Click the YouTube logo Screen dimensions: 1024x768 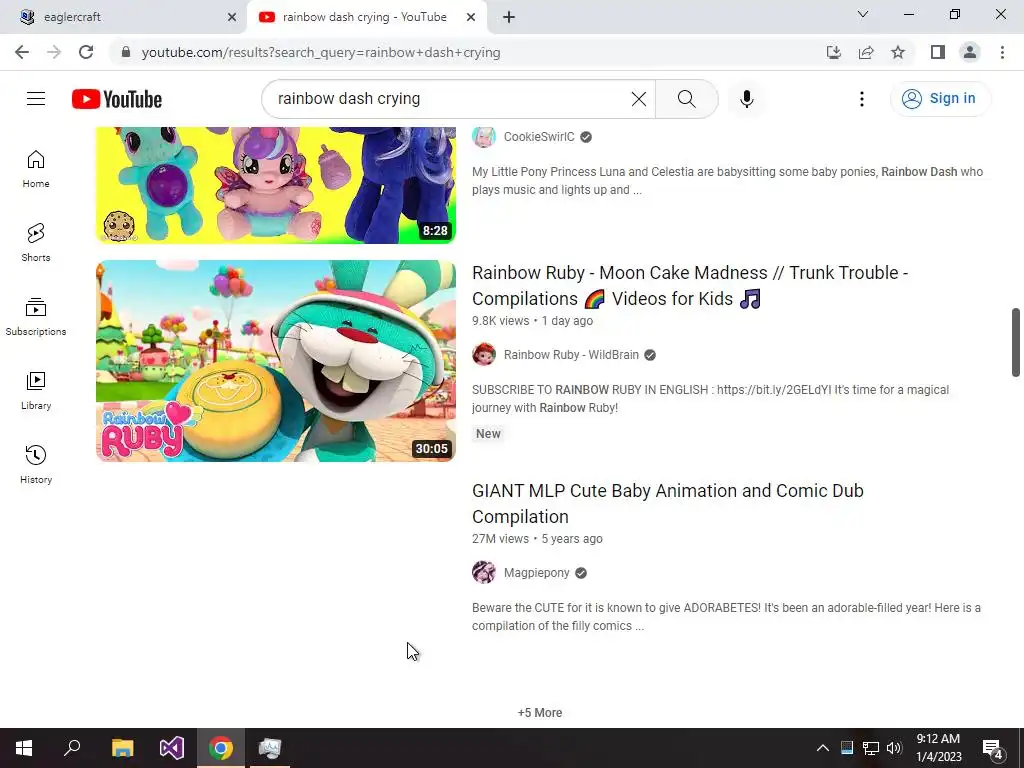(x=117, y=99)
